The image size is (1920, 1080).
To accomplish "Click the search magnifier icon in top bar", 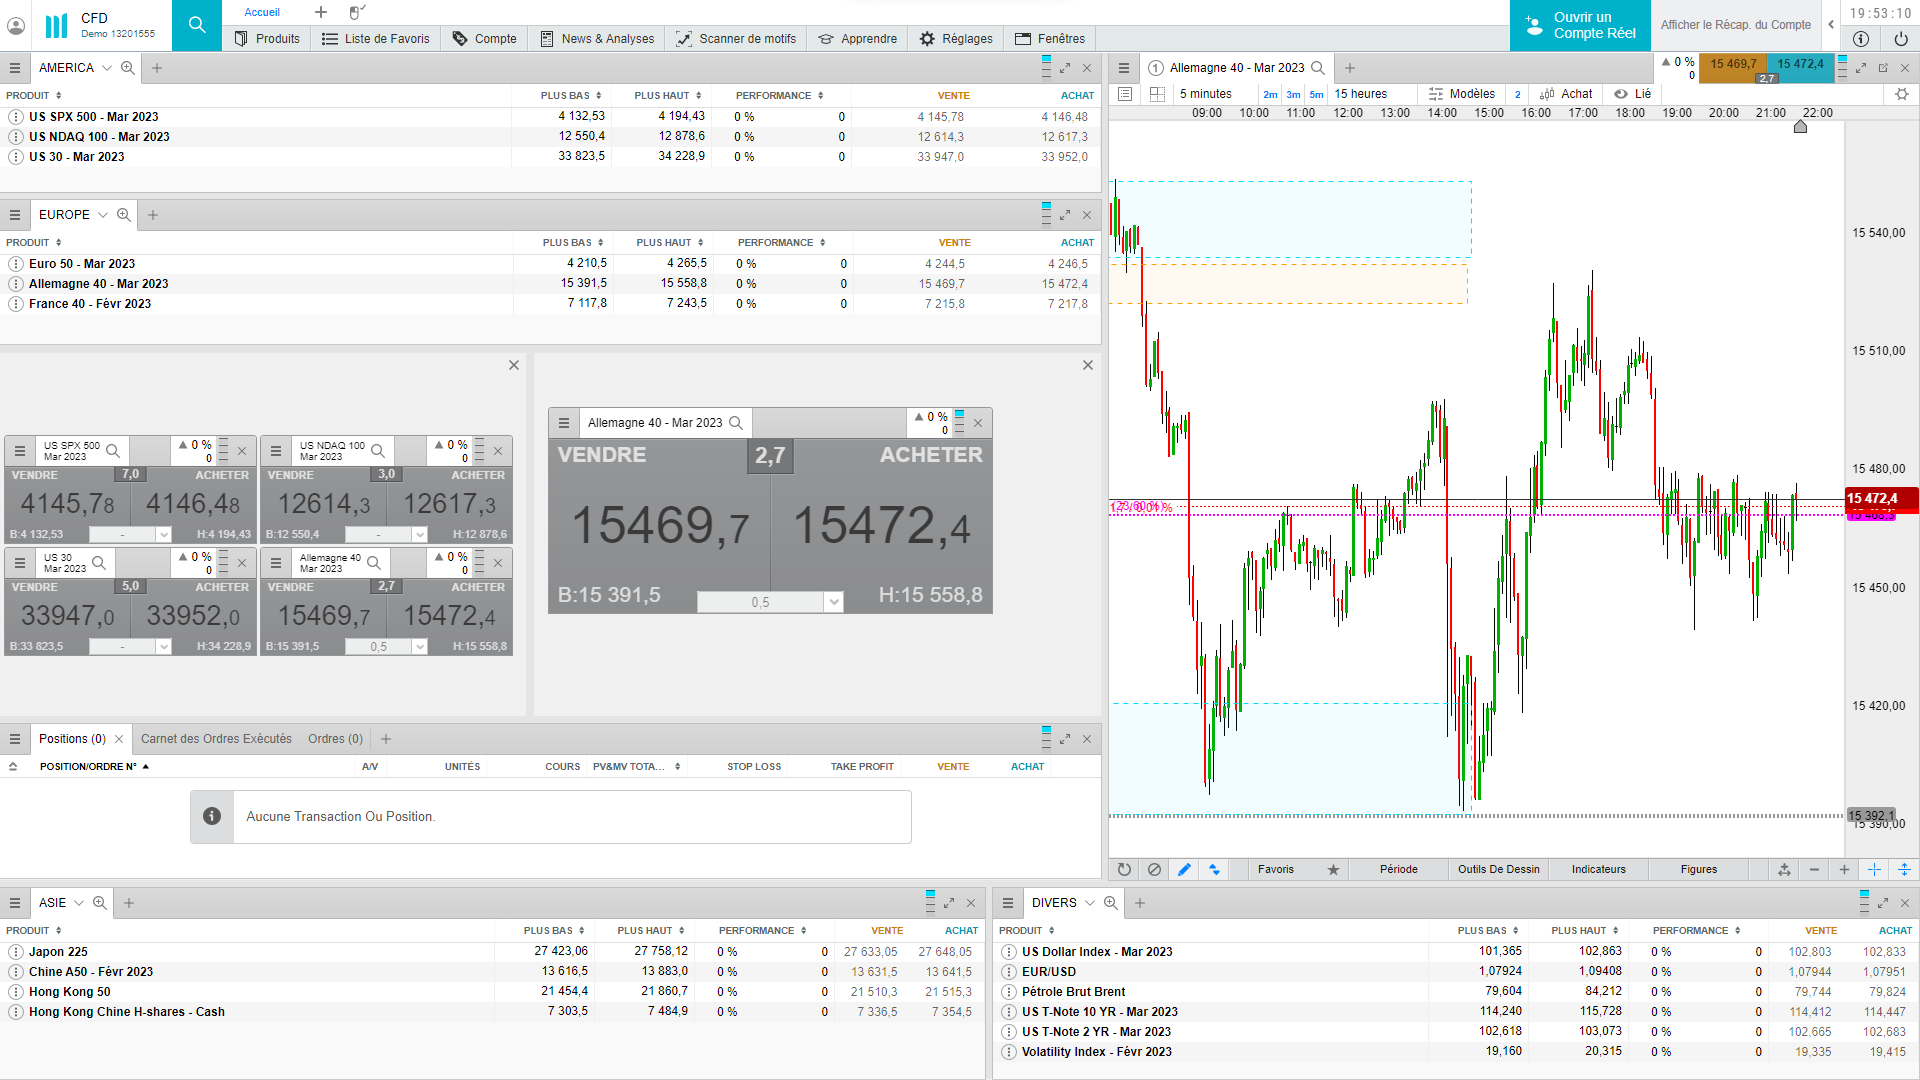I will (x=197, y=25).
